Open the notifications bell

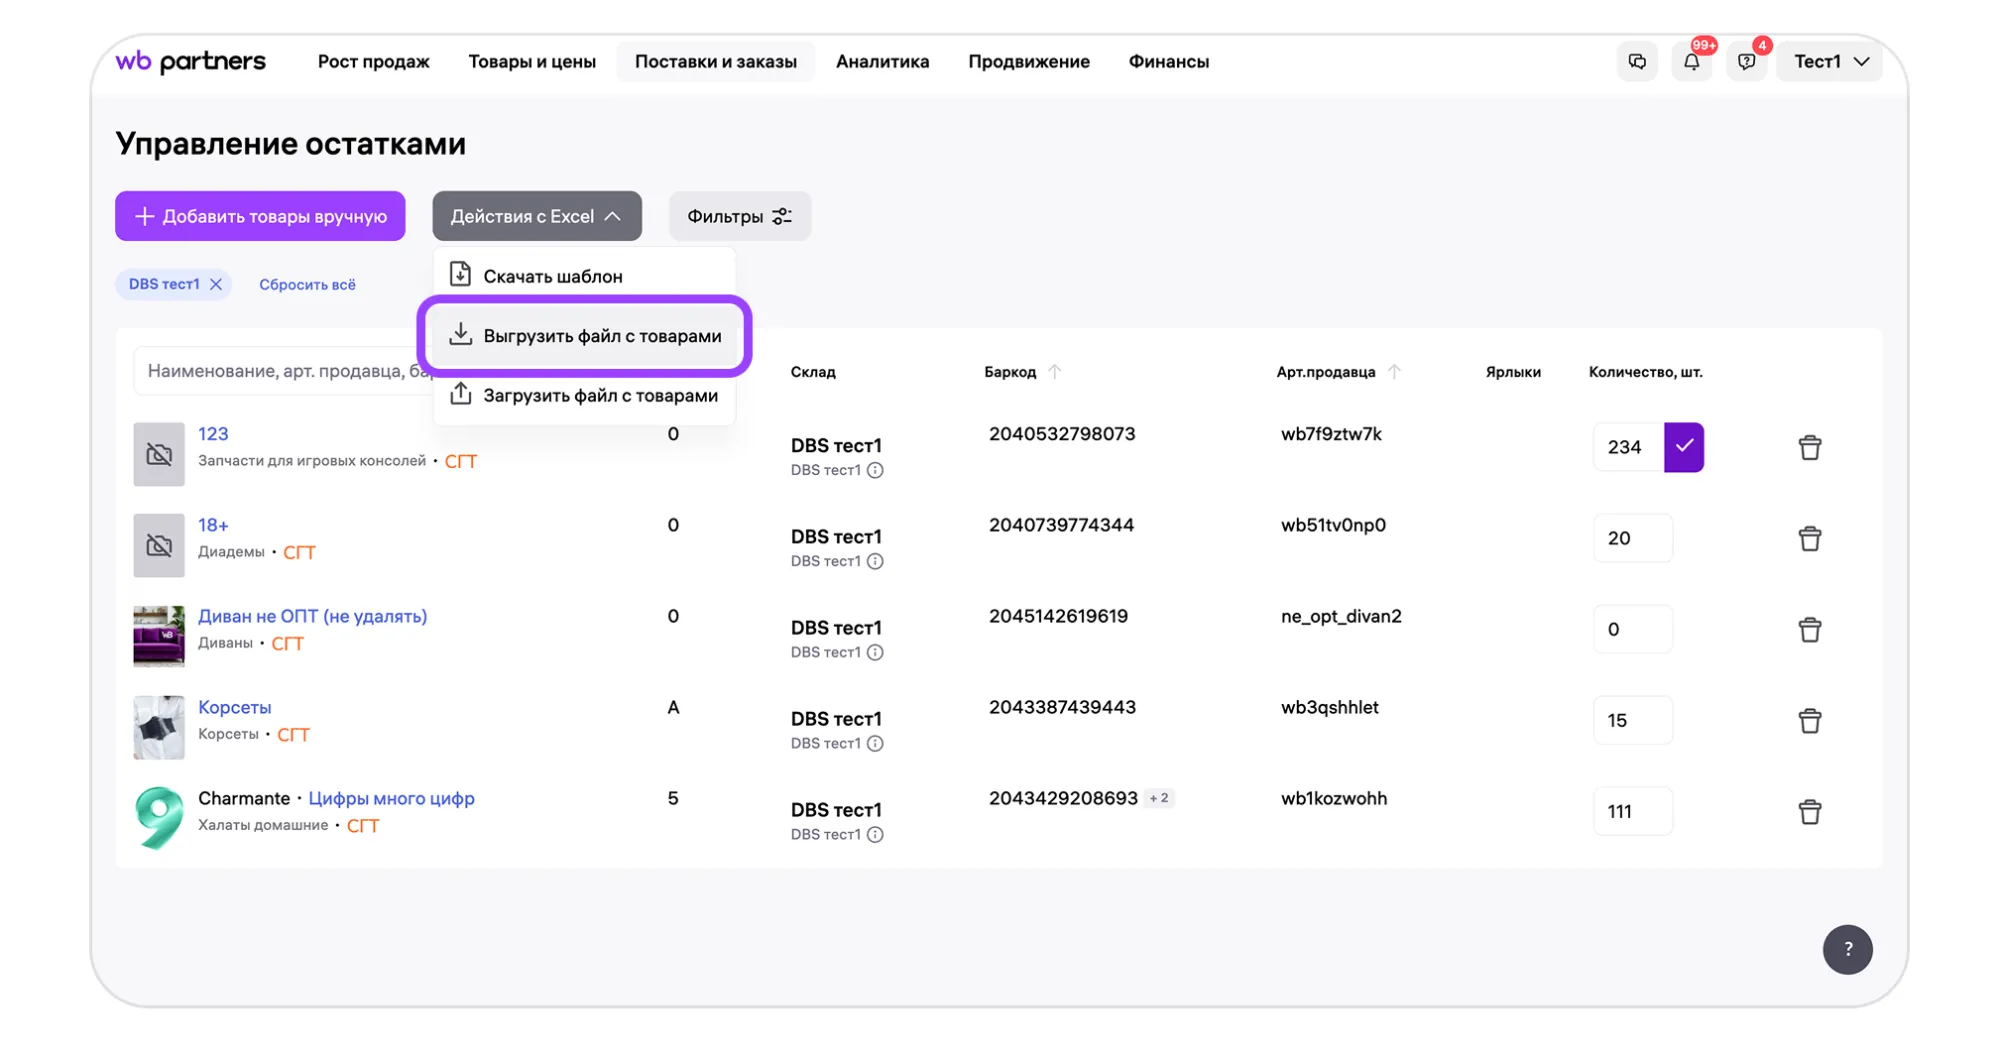tap(1691, 62)
